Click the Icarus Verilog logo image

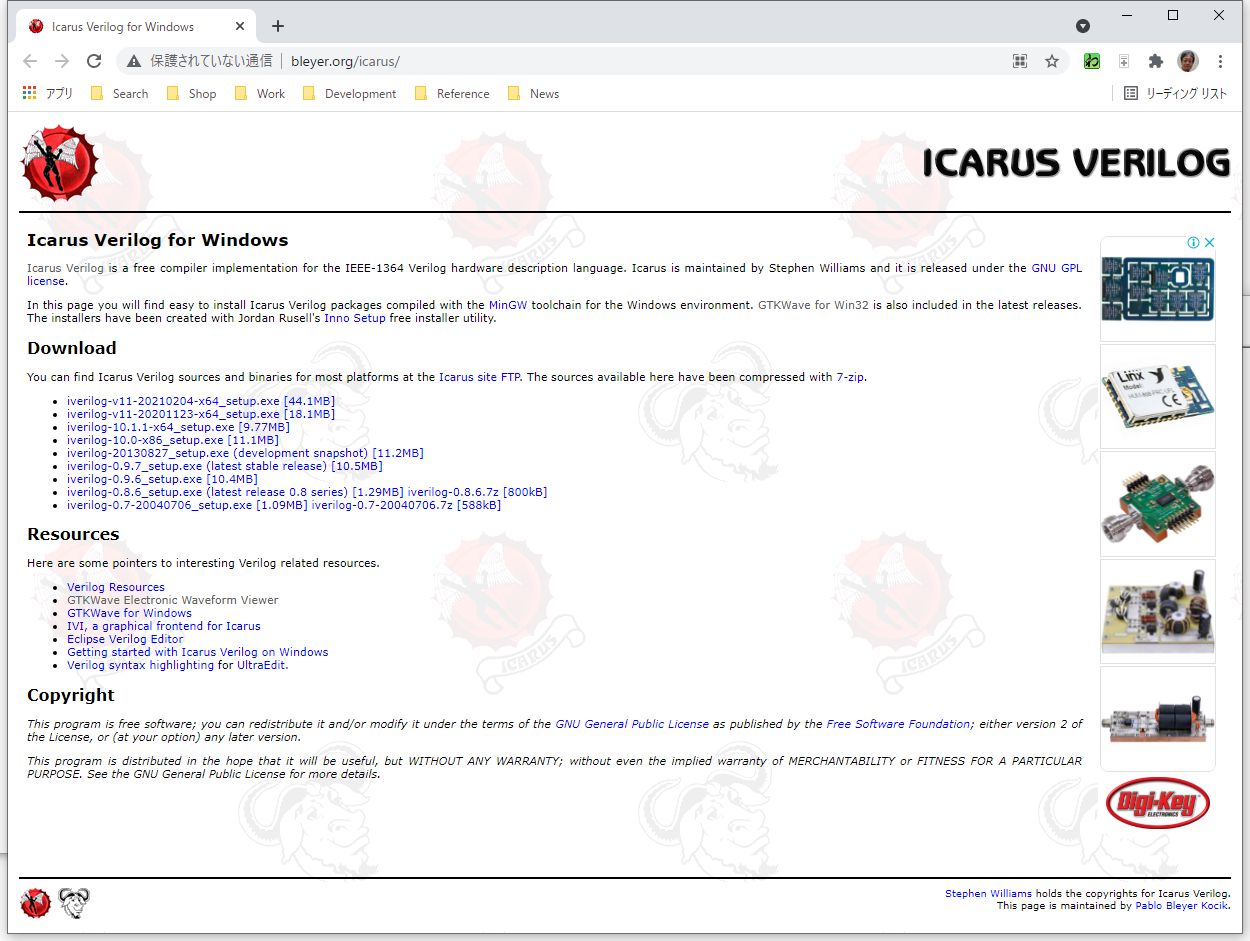click(57, 163)
